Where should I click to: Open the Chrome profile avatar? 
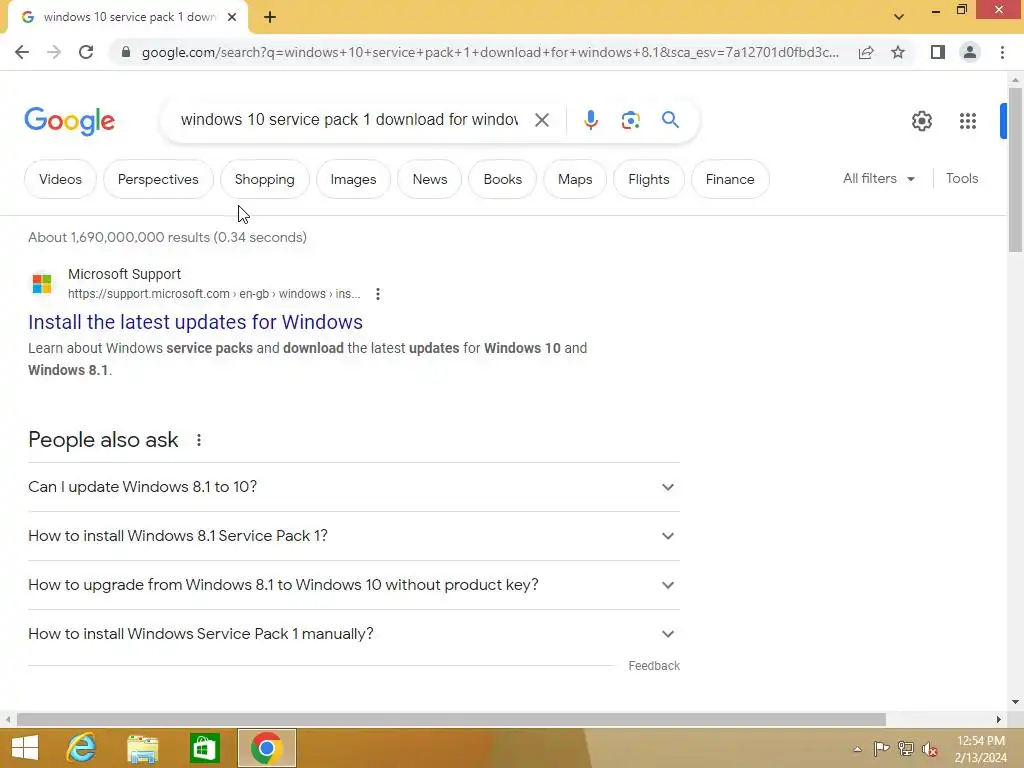[970, 52]
